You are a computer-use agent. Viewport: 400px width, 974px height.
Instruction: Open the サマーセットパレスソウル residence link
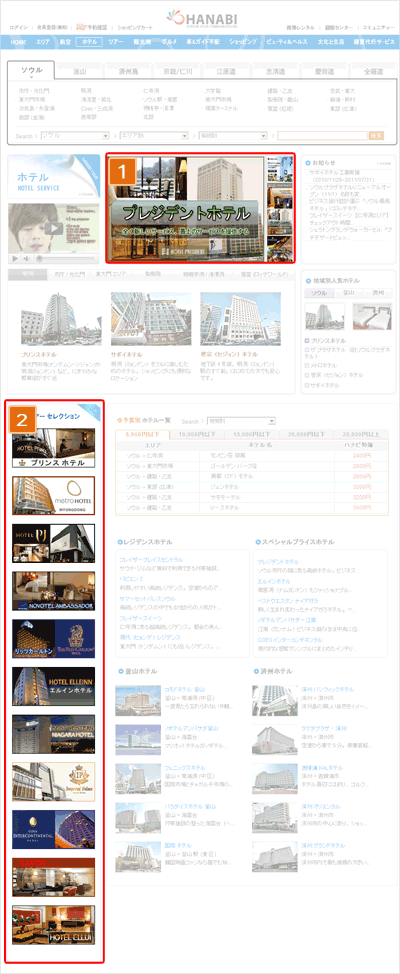(147, 598)
